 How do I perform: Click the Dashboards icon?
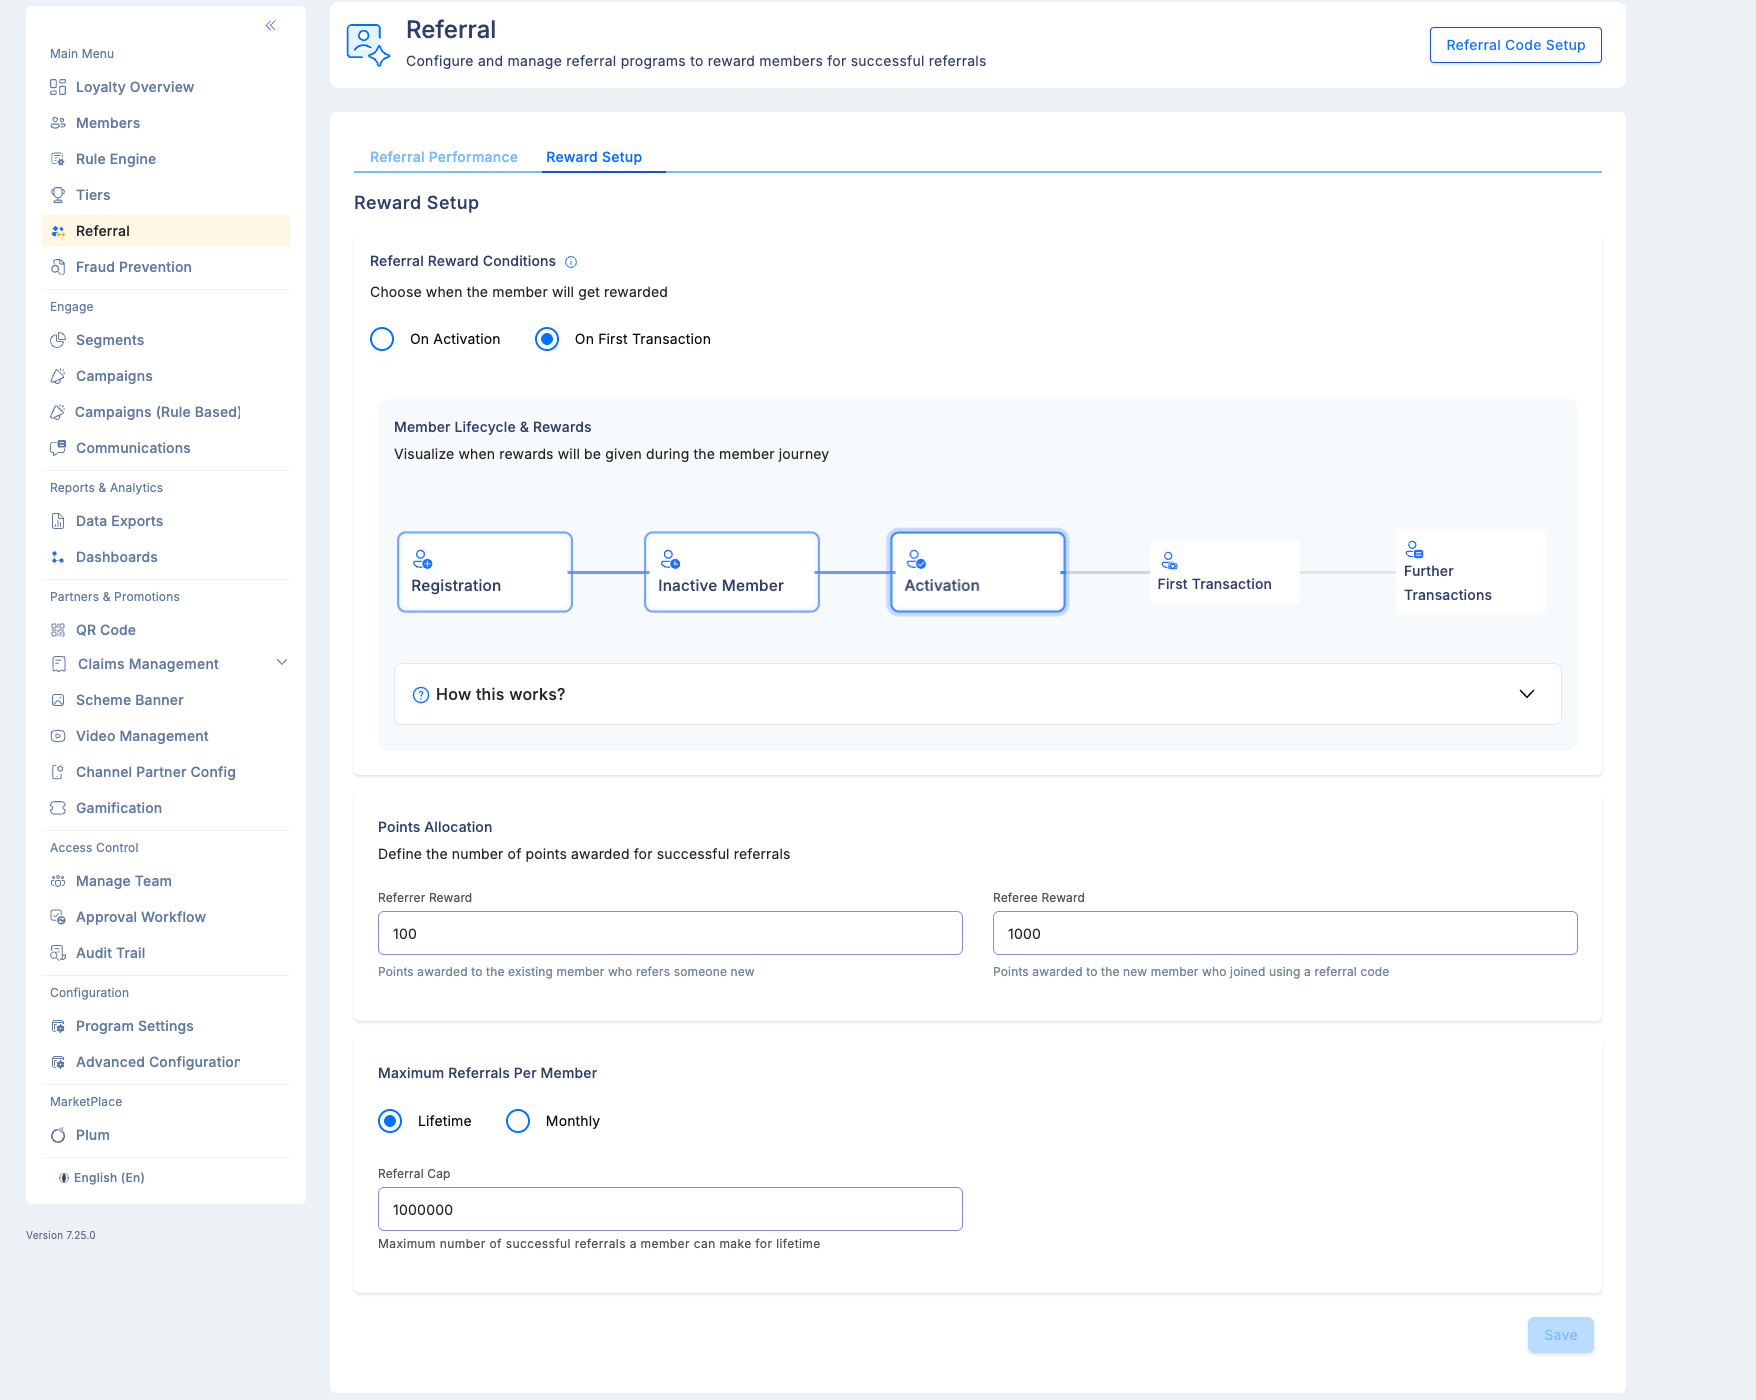(58, 557)
